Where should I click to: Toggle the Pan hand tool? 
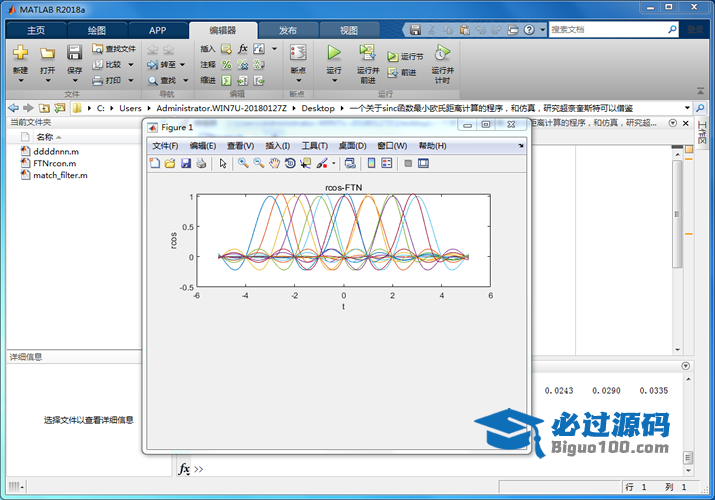click(x=274, y=163)
